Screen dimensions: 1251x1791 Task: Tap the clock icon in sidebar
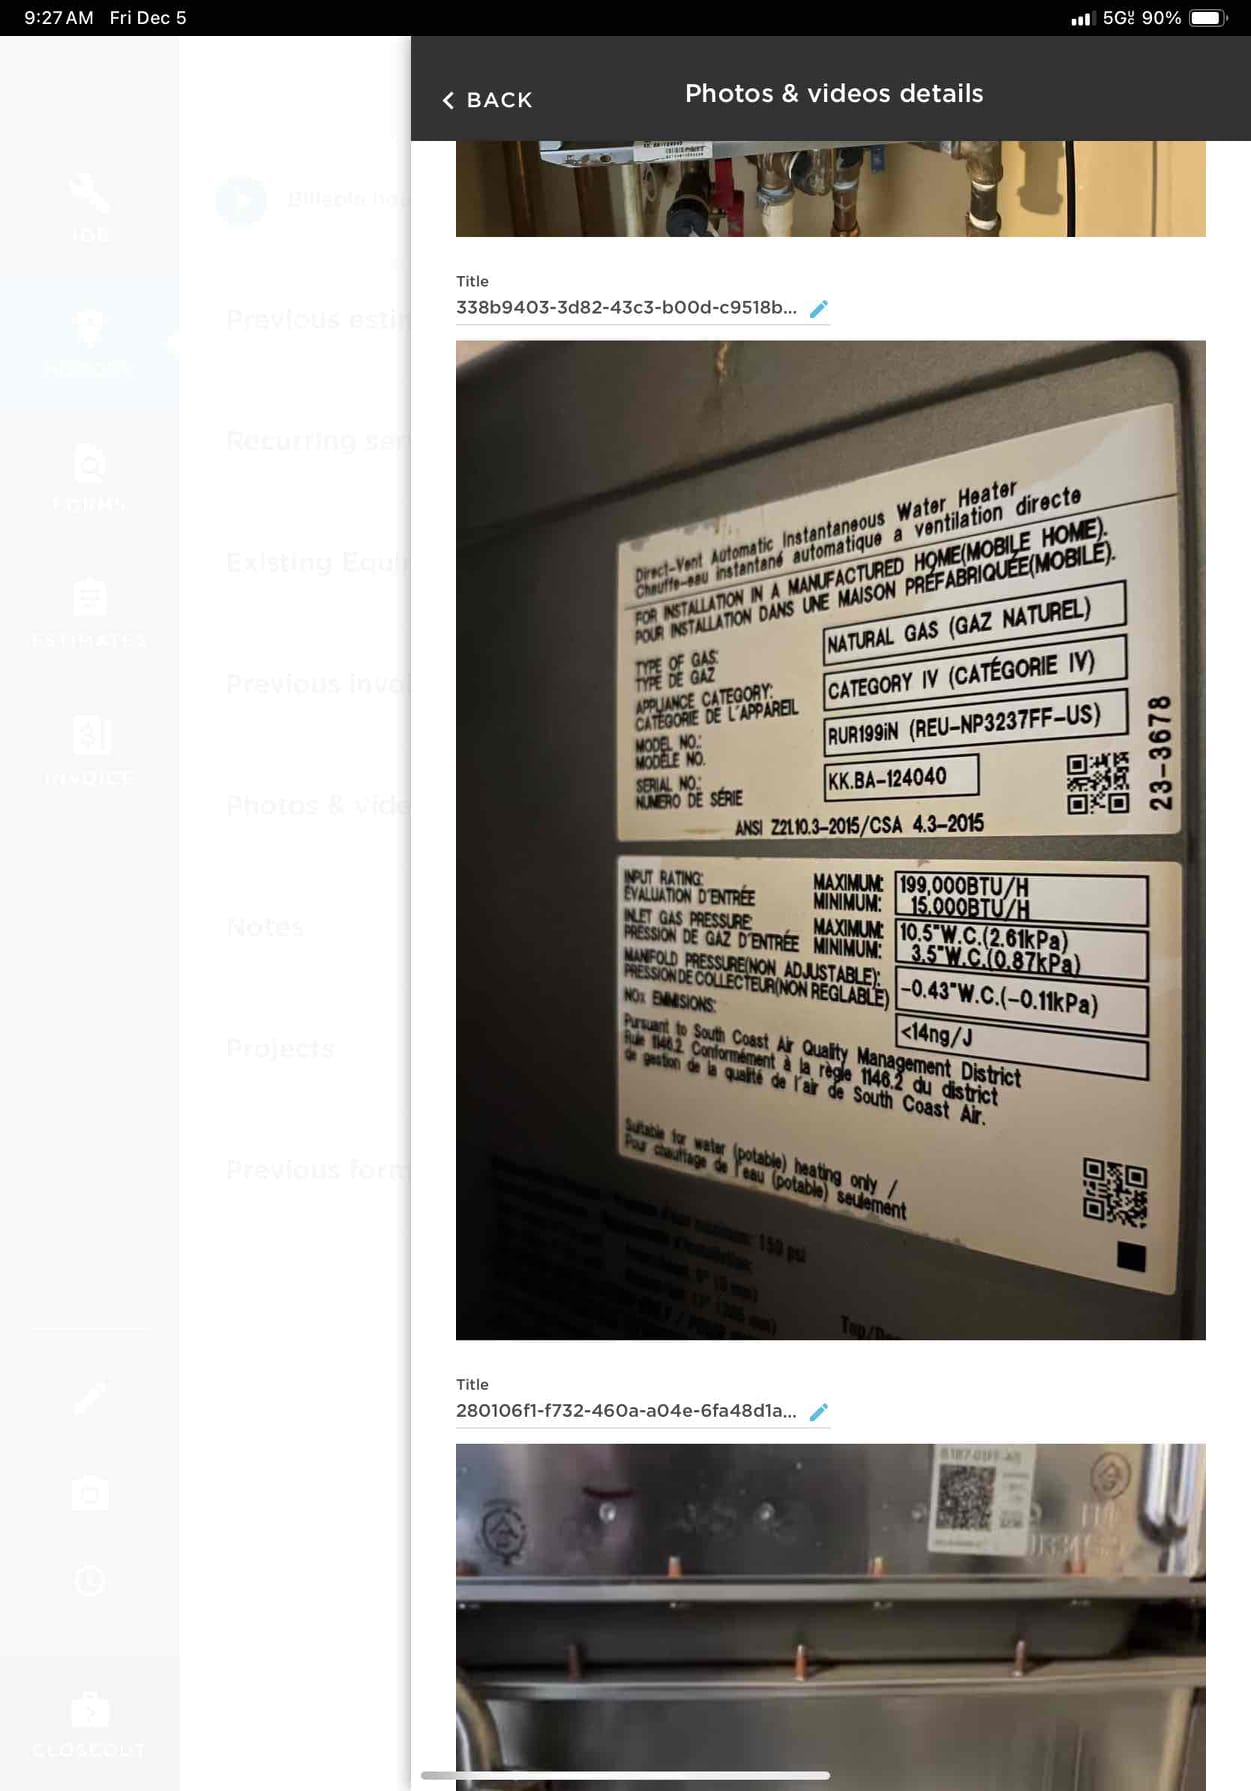click(x=90, y=1580)
